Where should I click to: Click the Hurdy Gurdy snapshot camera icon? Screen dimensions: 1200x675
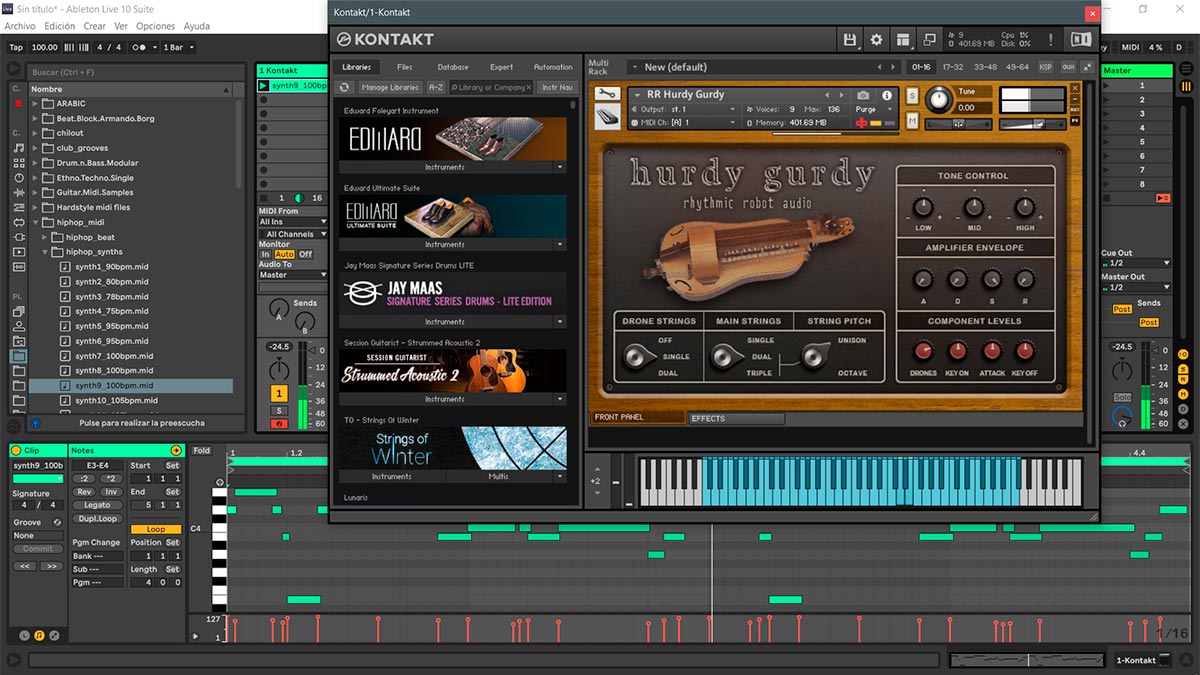[863, 95]
